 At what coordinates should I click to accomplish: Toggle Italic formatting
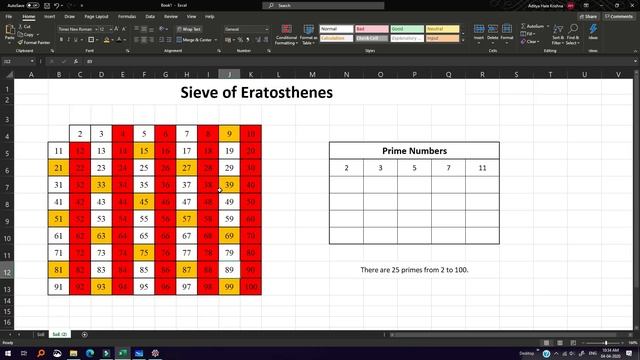[x=68, y=40]
